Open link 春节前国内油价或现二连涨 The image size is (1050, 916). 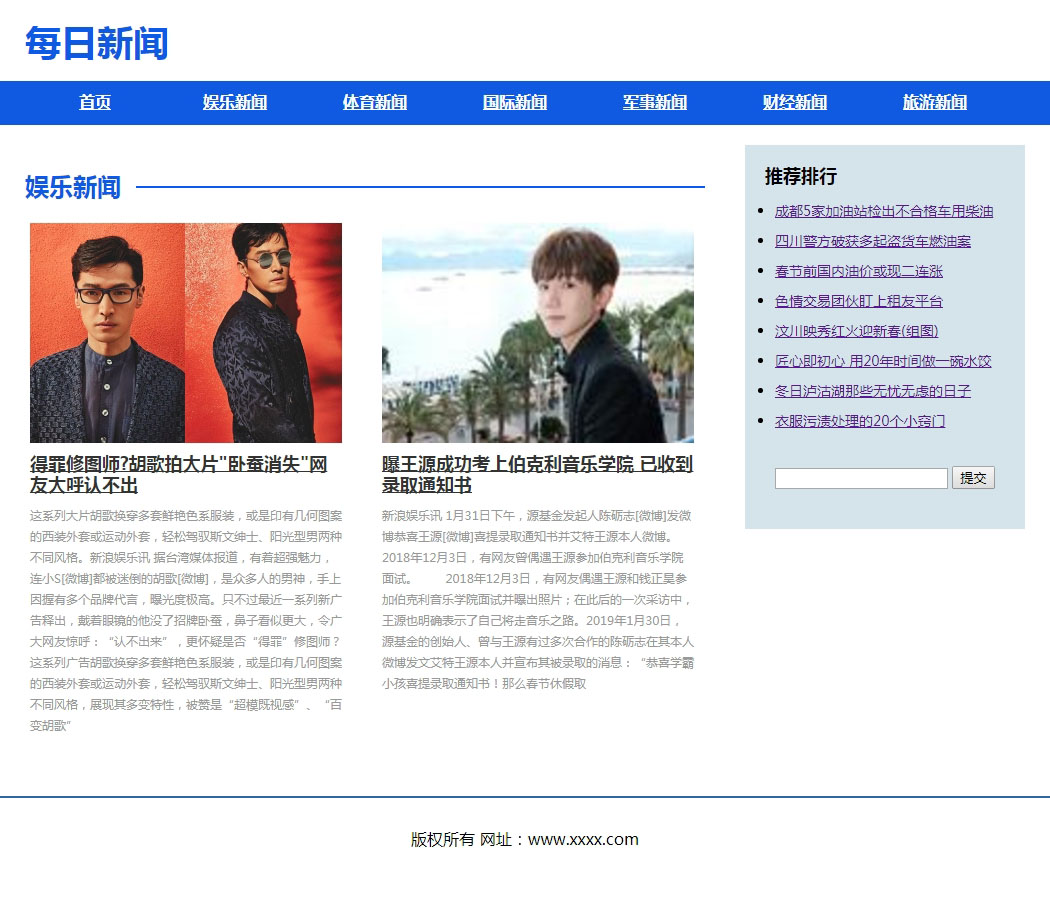[x=858, y=271]
